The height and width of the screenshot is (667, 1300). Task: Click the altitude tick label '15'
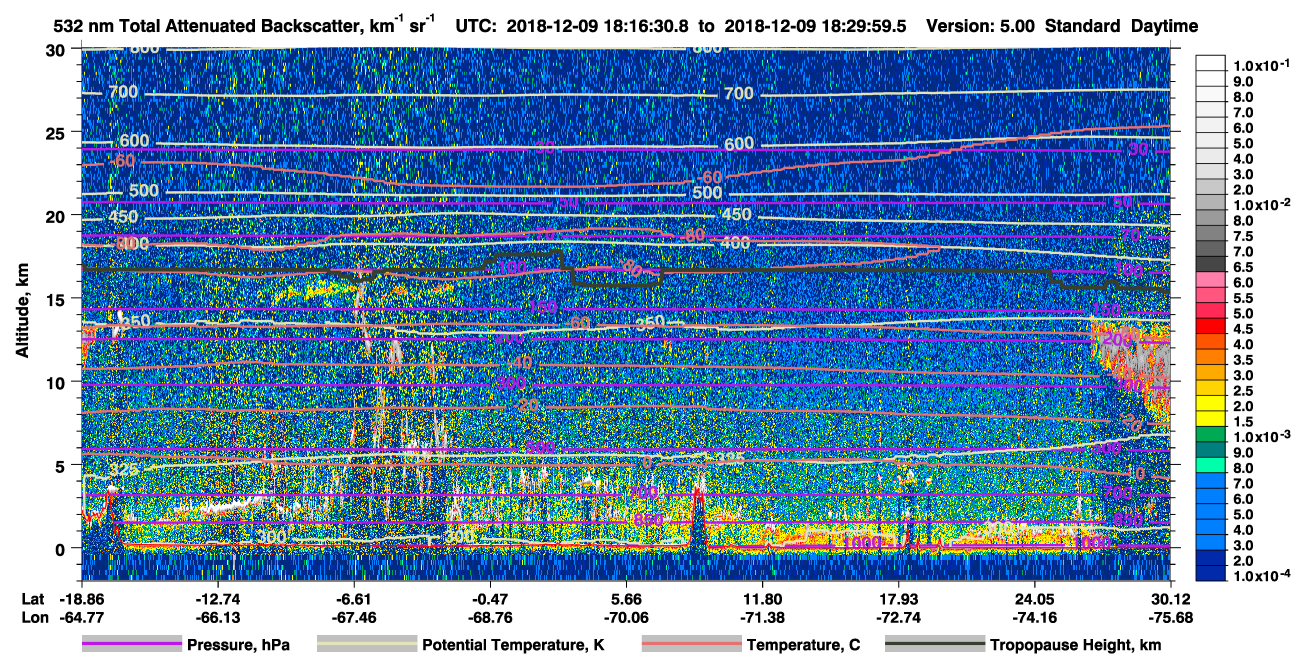point(57,298)
